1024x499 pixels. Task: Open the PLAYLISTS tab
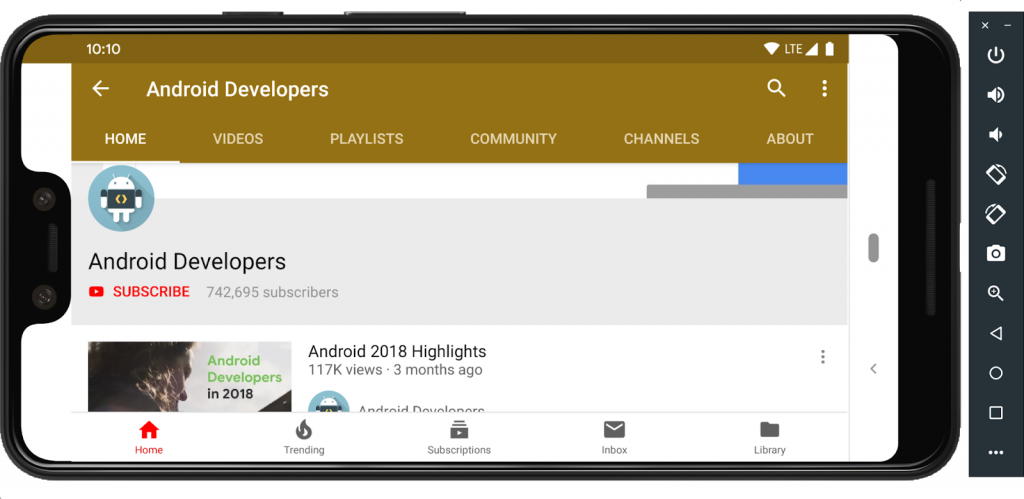[x=366, y=138]
